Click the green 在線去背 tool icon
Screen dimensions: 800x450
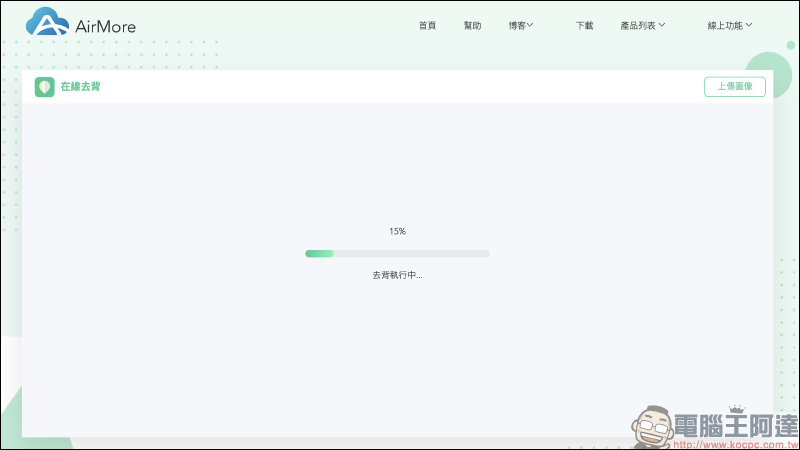pos(45,87)
